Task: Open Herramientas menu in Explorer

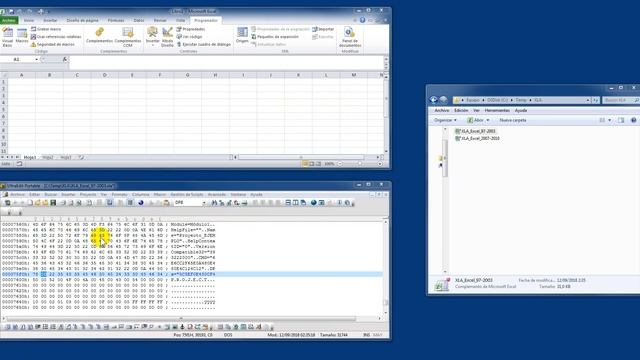Action: coord(497,111)
